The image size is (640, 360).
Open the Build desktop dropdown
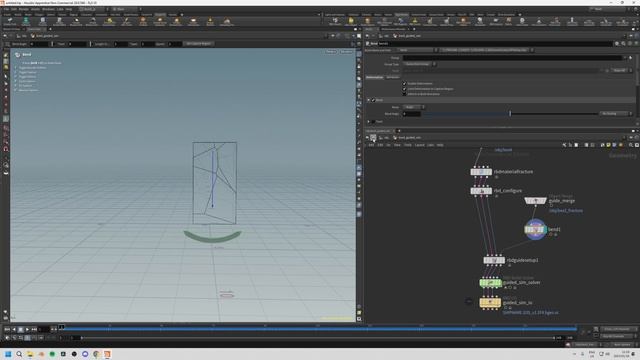pyautogui.click(x=93, y=9)
